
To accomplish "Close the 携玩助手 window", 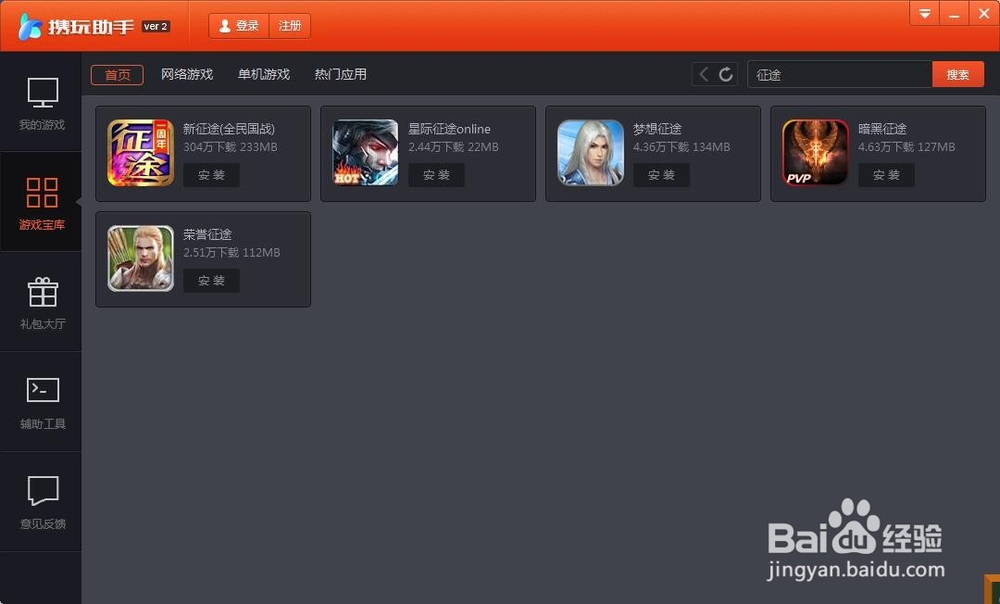I will (984, 13).
